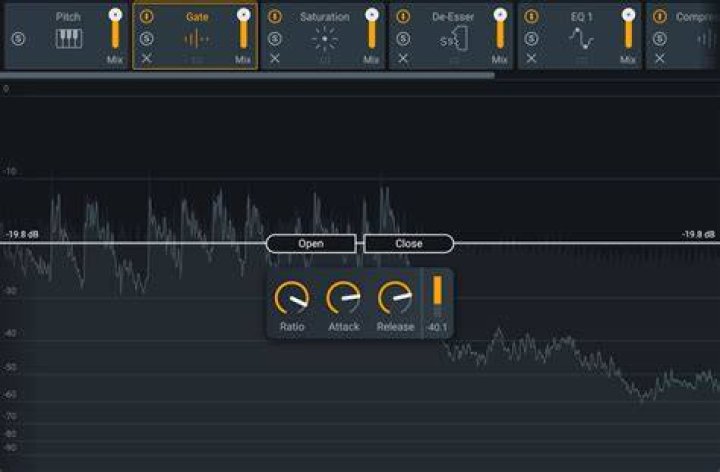720x472 pixels.
Task: Select the Gate module waveform icon
Action: coord(197,39)
